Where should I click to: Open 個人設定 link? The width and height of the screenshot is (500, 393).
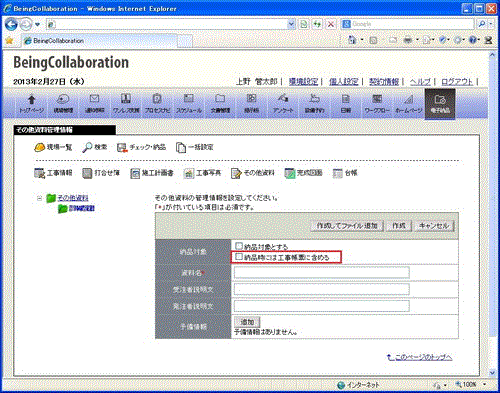click(344, 81)
